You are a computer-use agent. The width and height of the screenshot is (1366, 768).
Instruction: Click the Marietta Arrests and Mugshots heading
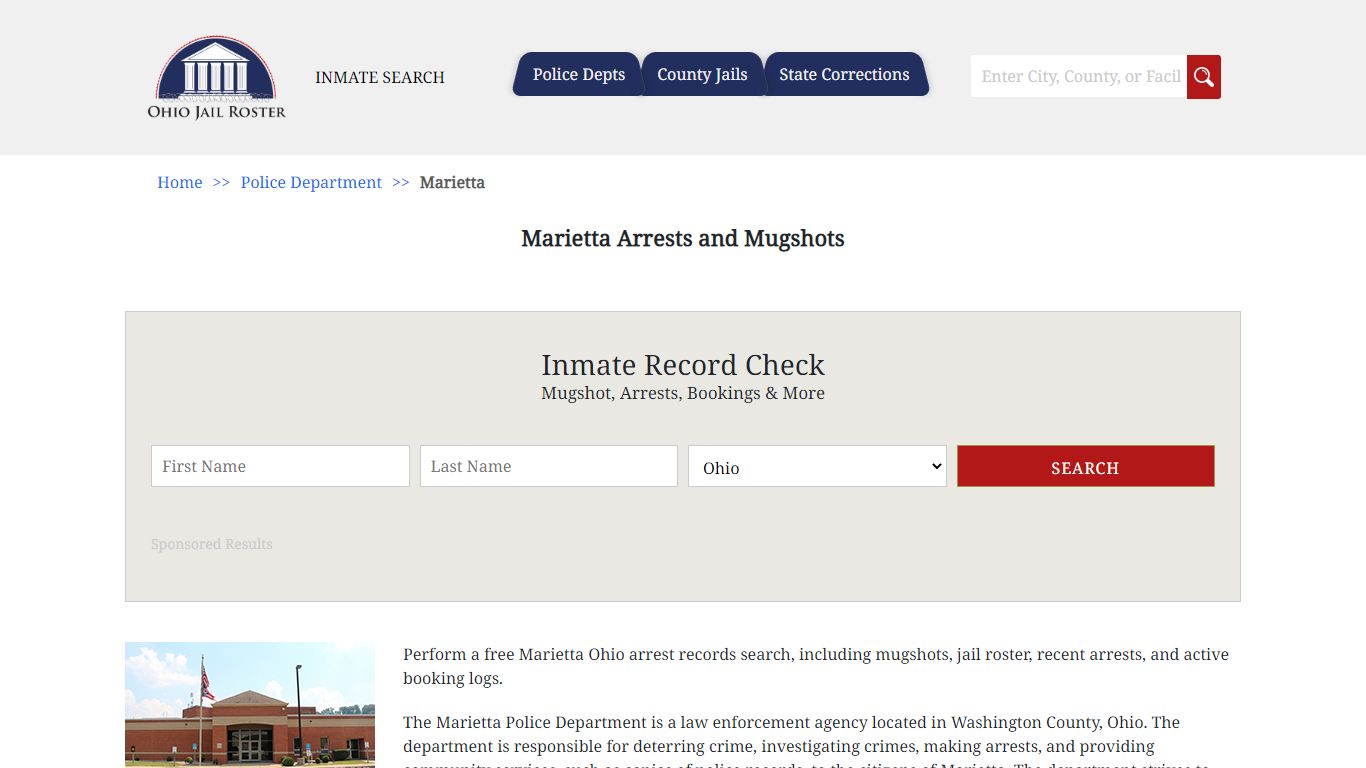coord(683,238)
